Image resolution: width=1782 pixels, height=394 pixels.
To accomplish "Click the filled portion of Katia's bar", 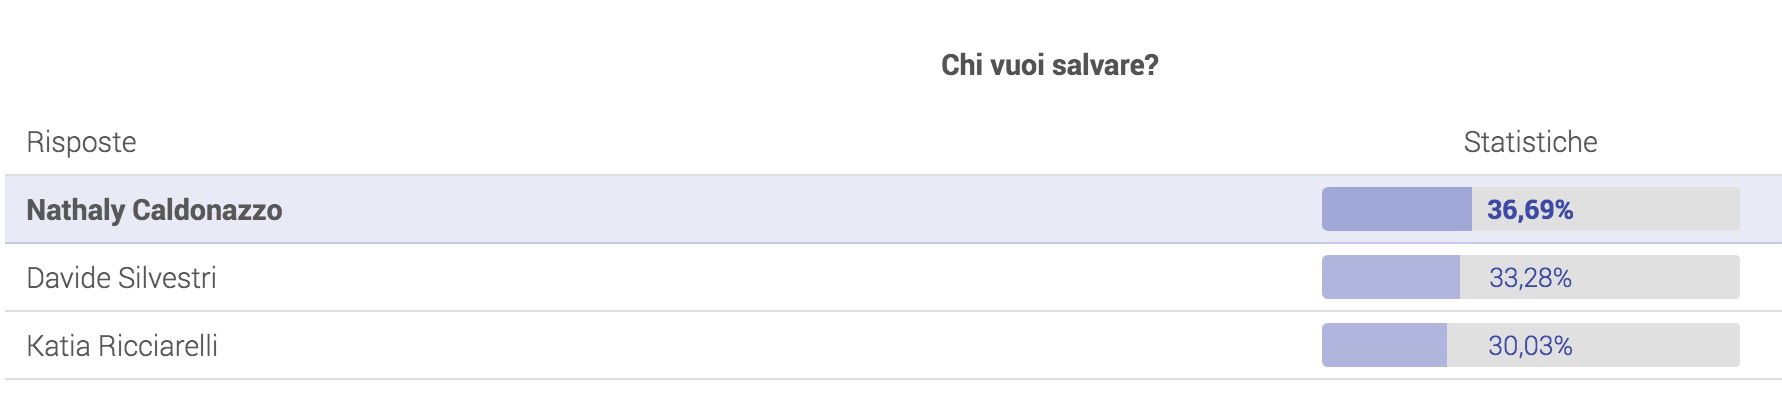I will click(1384, 345).
